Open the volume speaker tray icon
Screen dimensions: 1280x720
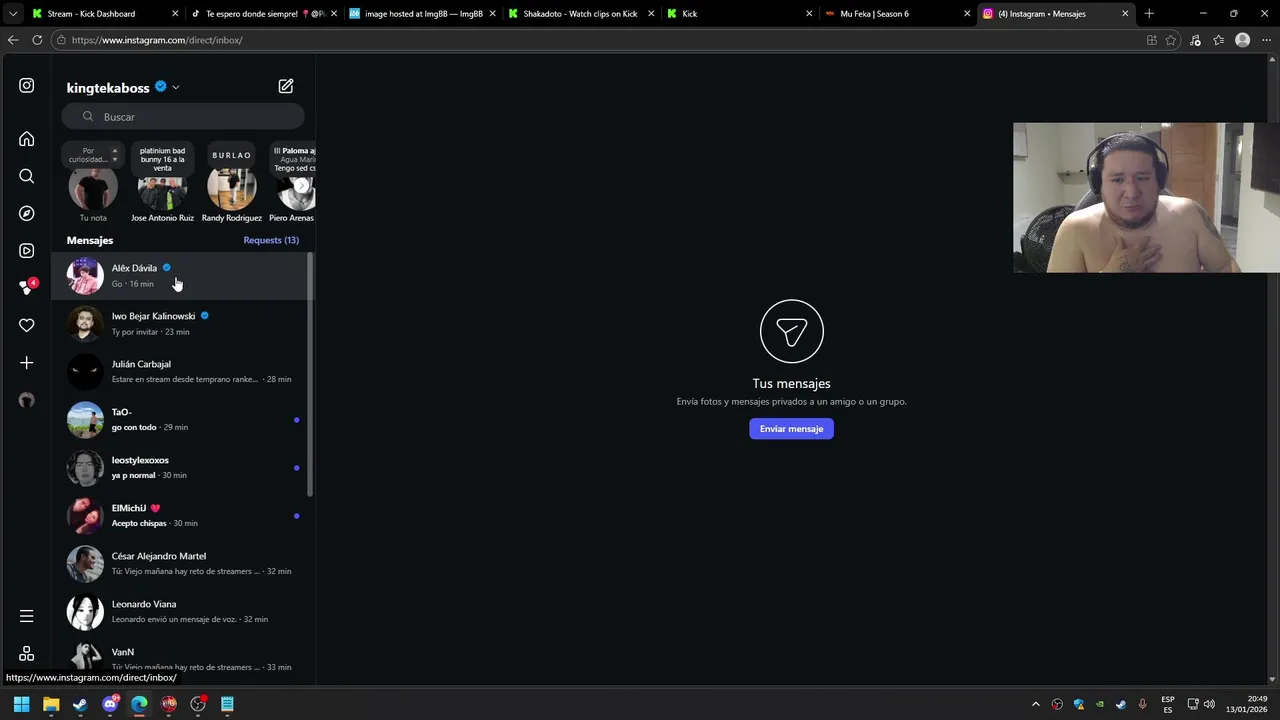point(1209,704)
